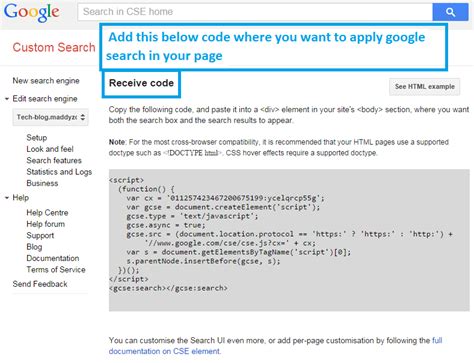Open full documentation on CSE element link
This screenshot has width=474, height=363.
point(275,346)
